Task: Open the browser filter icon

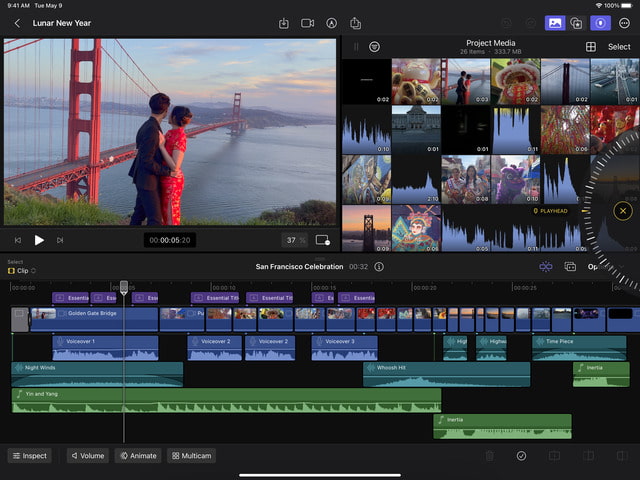Action: (374, 47)
